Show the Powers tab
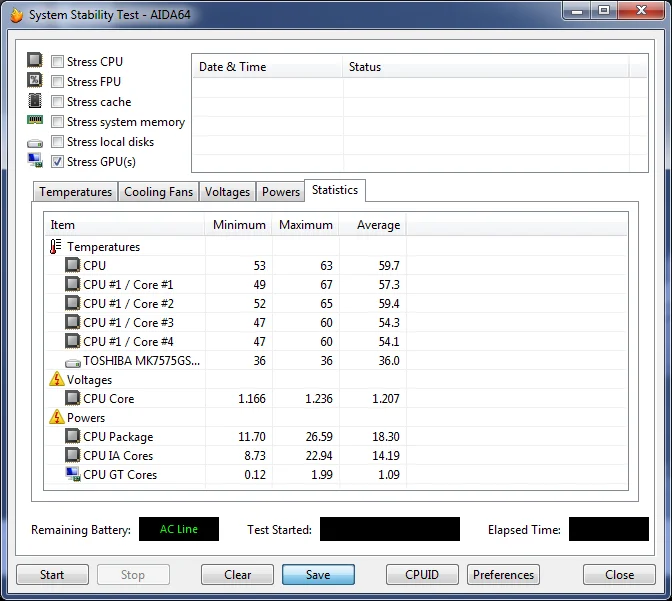Viewport: 672px width, 601px height. tap(281, 192)
